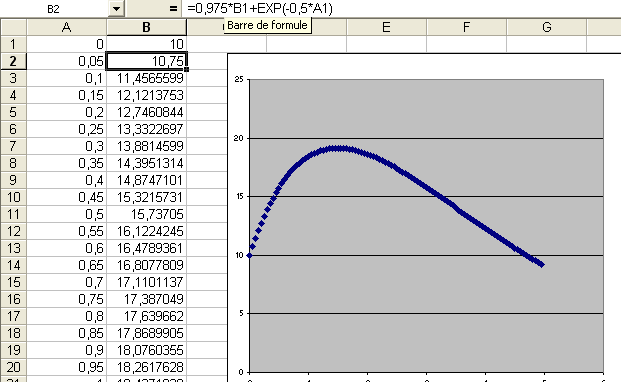This screenshot has width=621, height=382.
Task: Select cell with value 13,3322697
Action: [147, 129]
